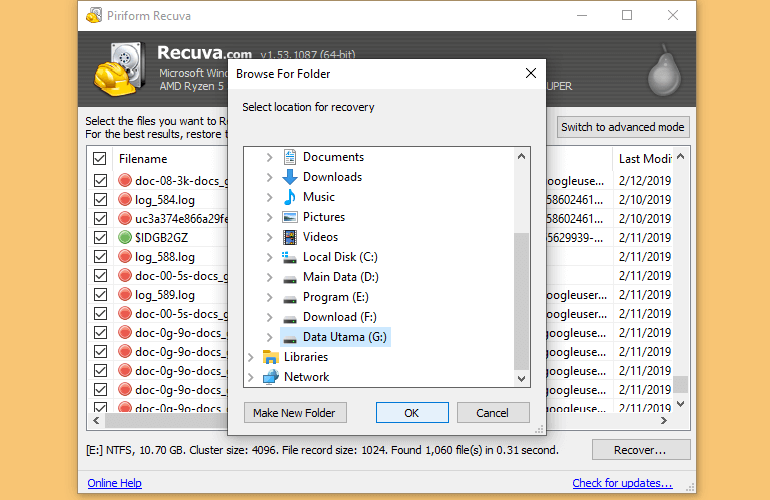Click the Downloads blue arrow icon

pos(290,177)
